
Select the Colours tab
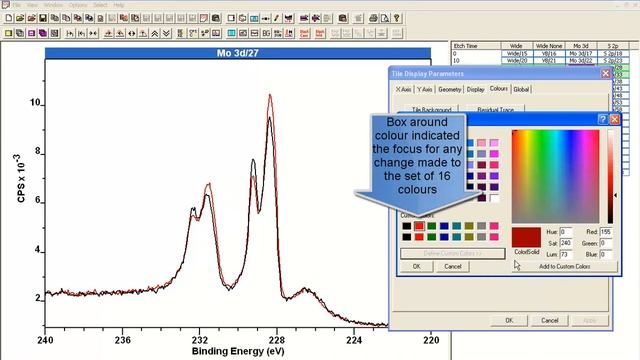[499, 89]
